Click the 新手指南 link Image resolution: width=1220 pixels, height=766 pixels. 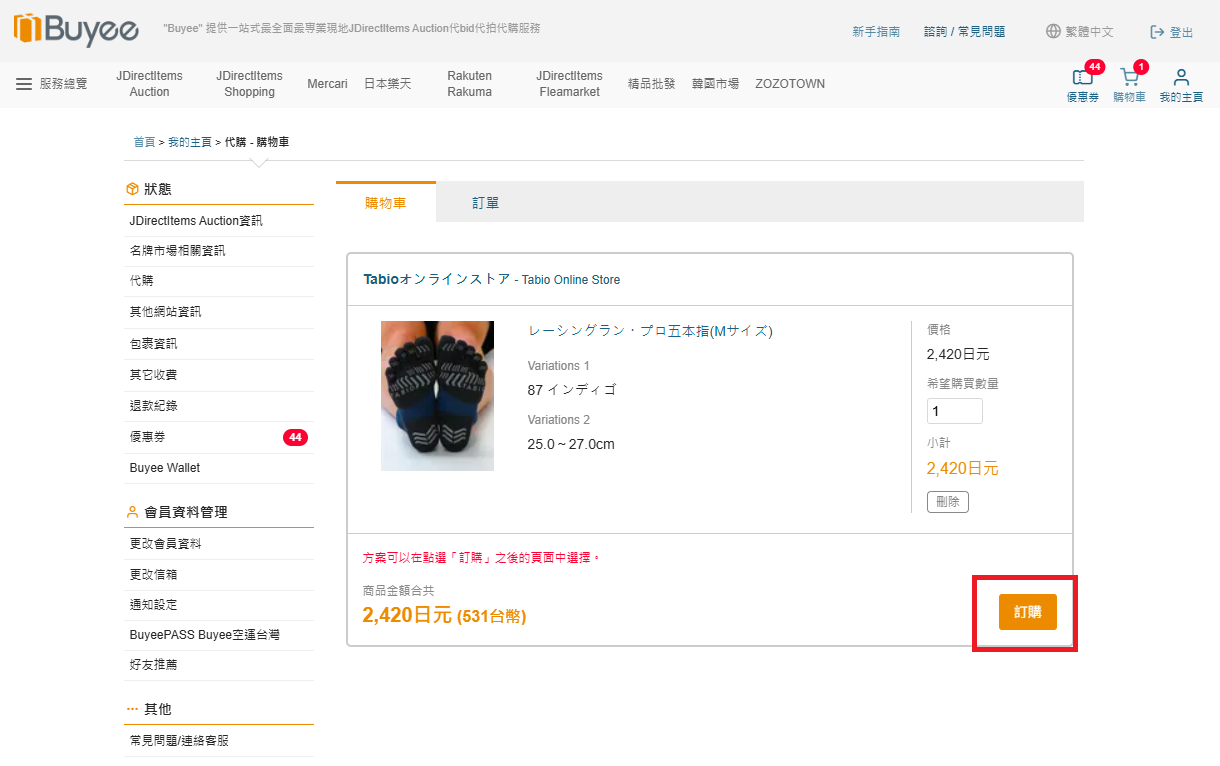point(876,32)
